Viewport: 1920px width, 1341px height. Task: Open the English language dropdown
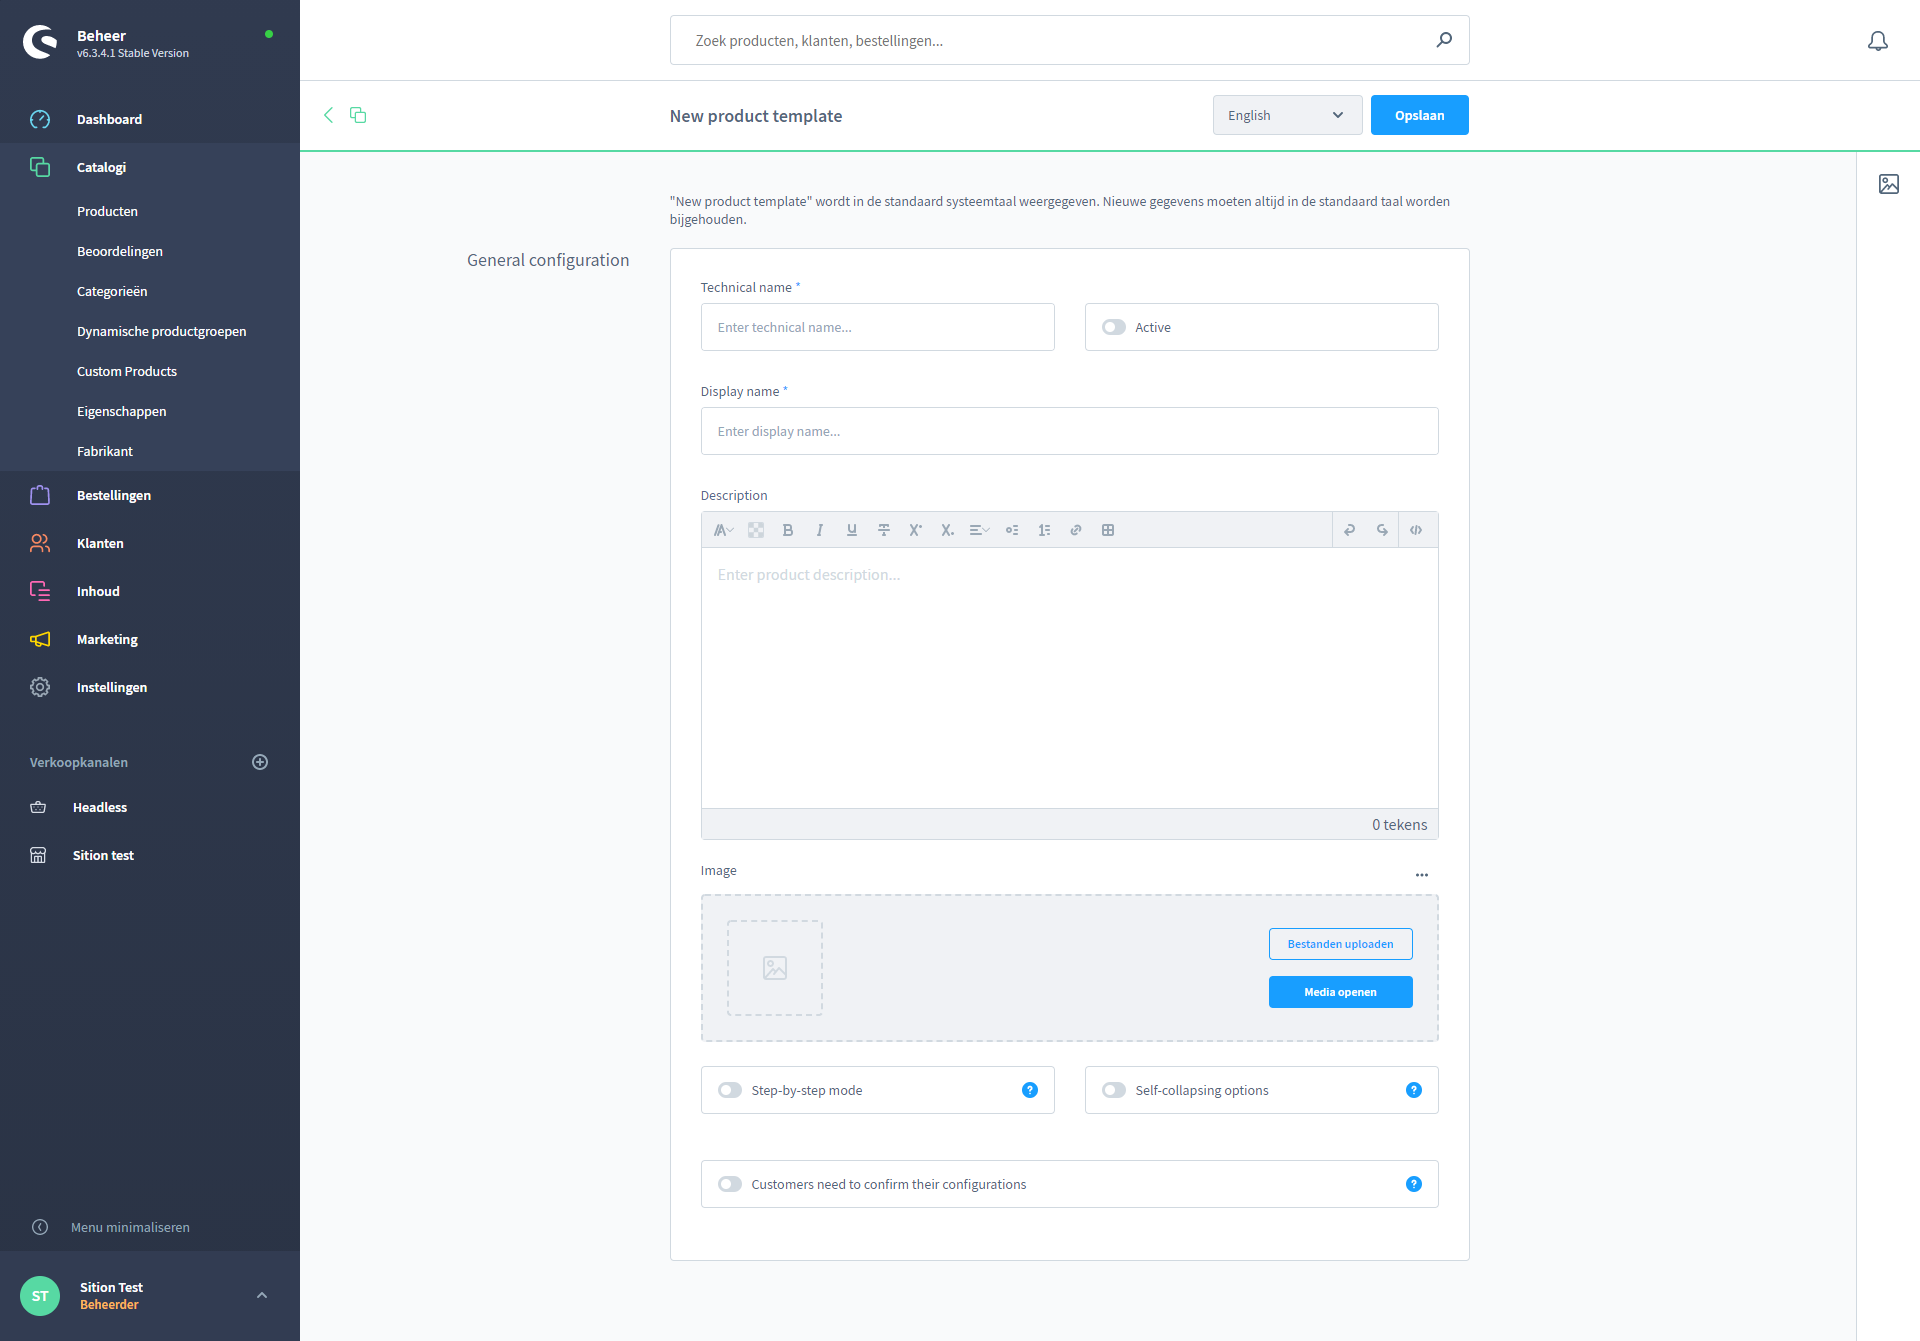click(1287, 115)
